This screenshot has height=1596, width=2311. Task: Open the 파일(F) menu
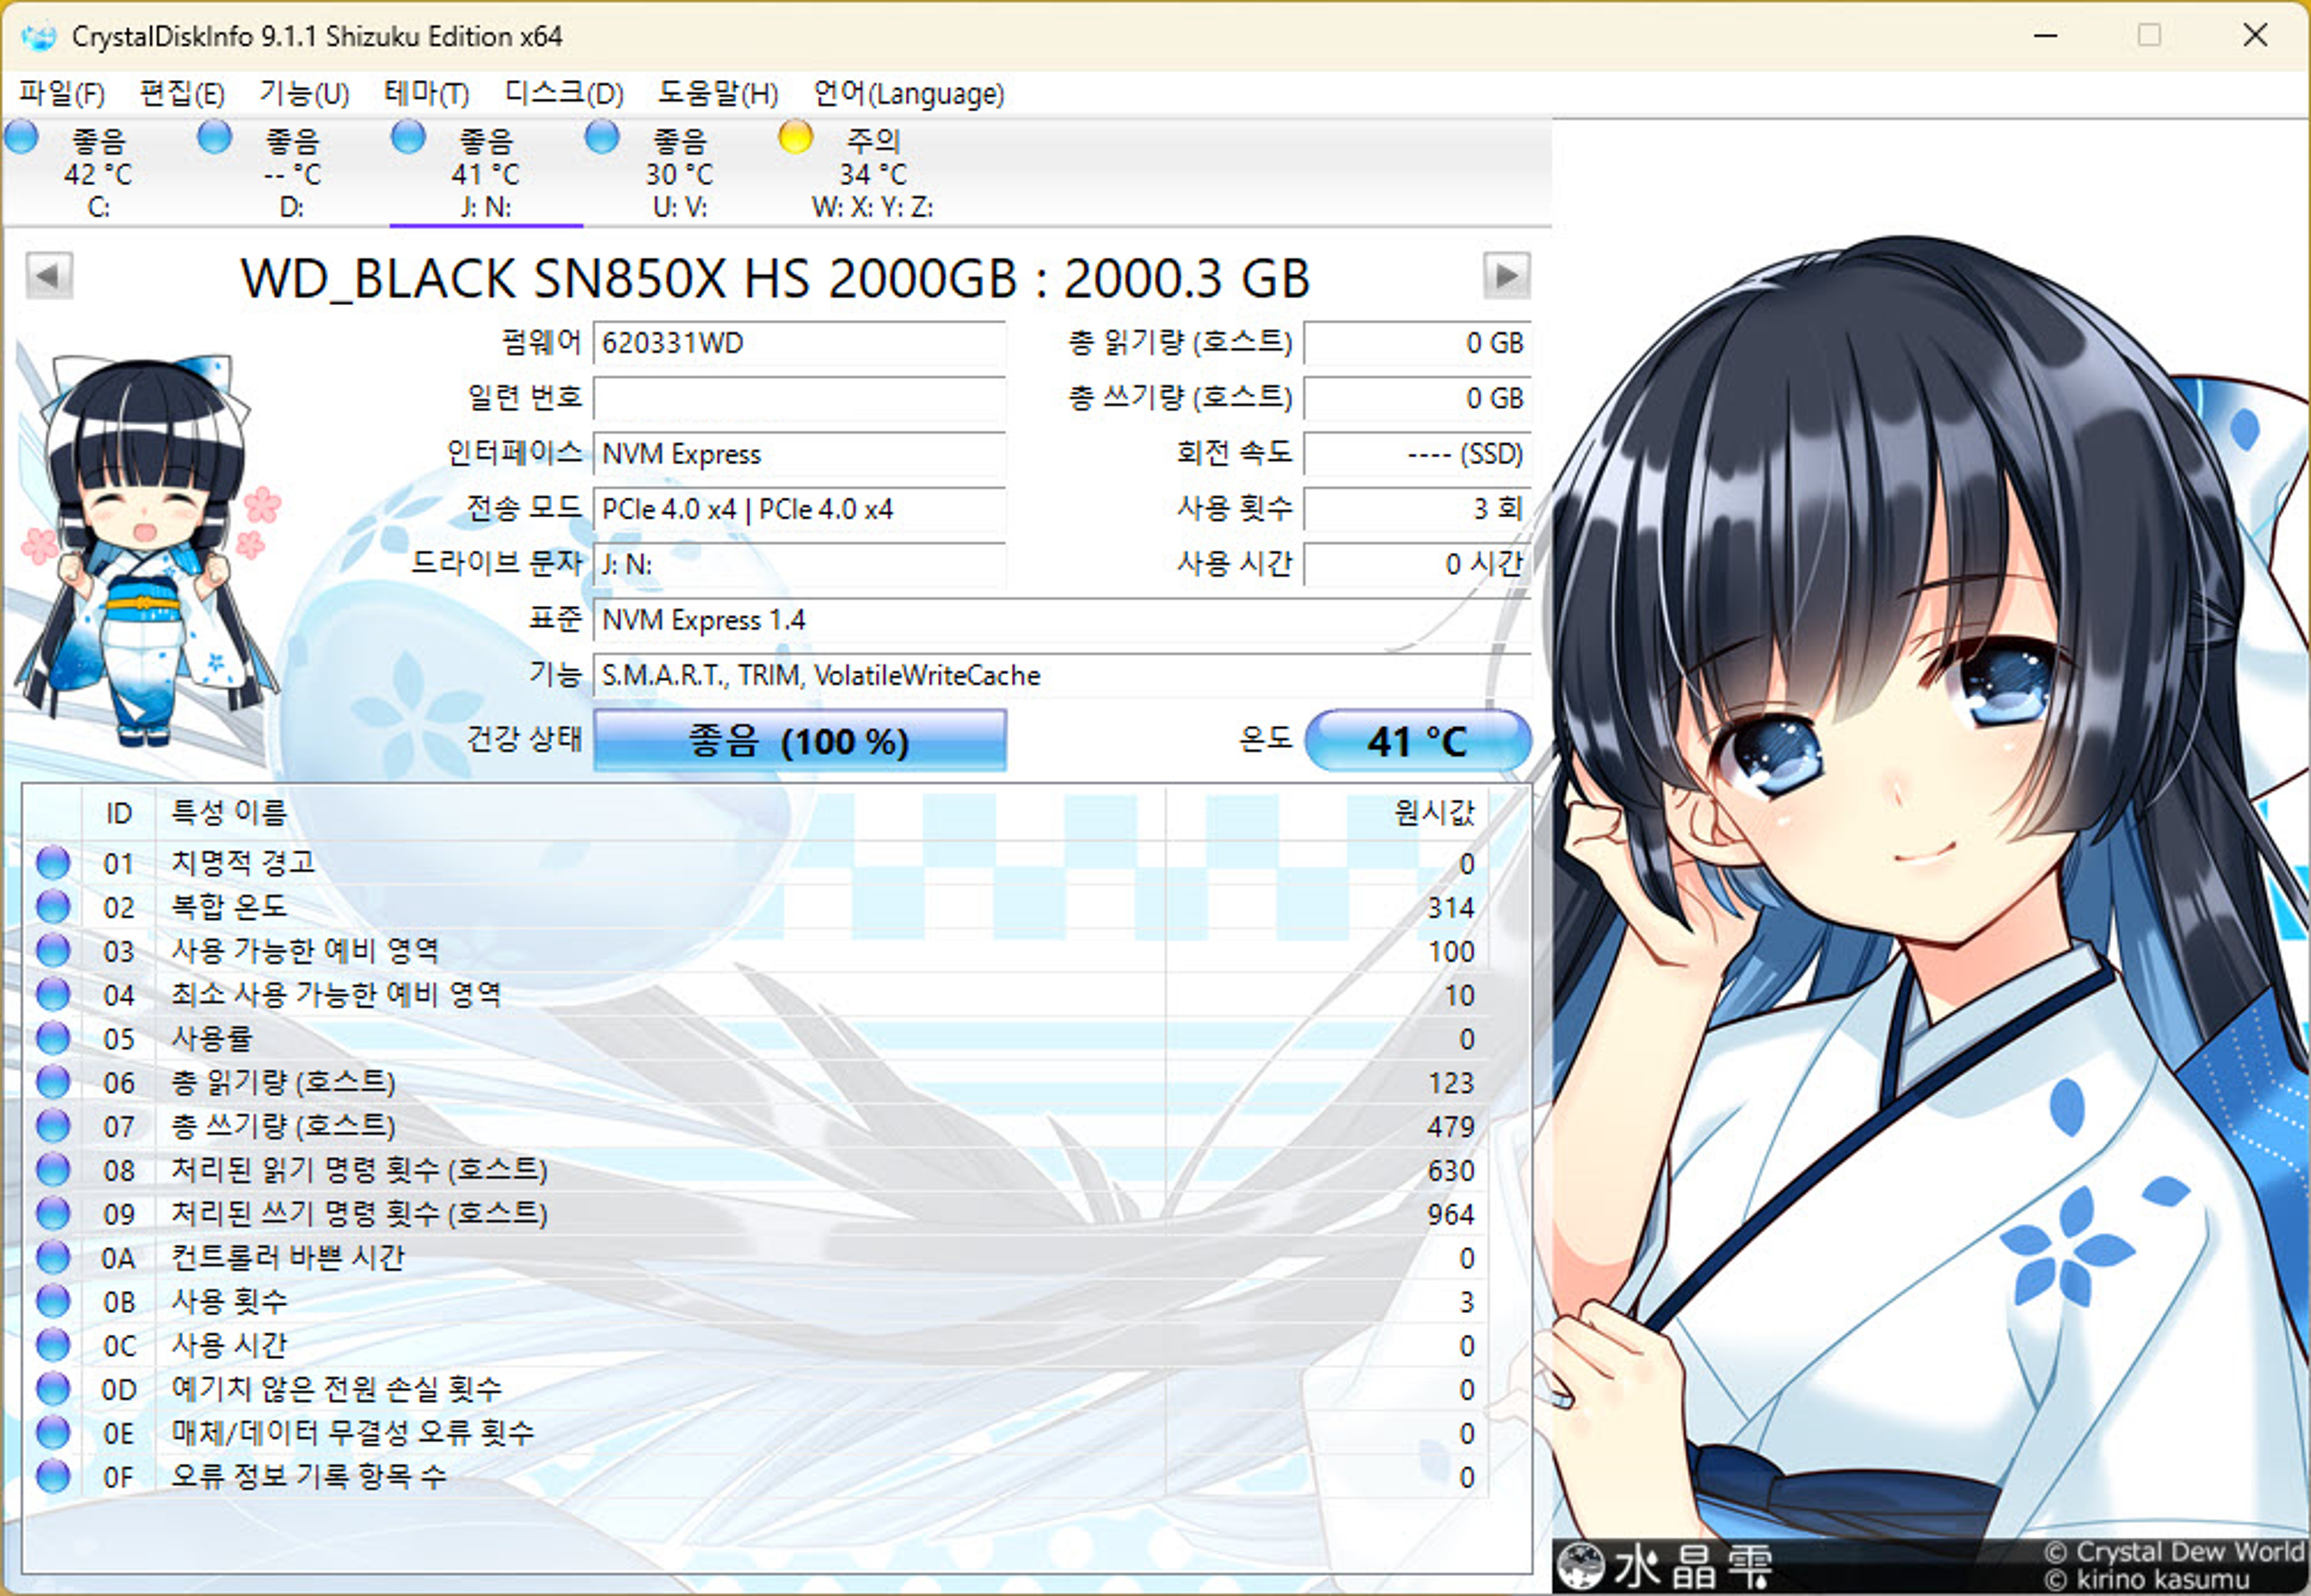[62, 94]
